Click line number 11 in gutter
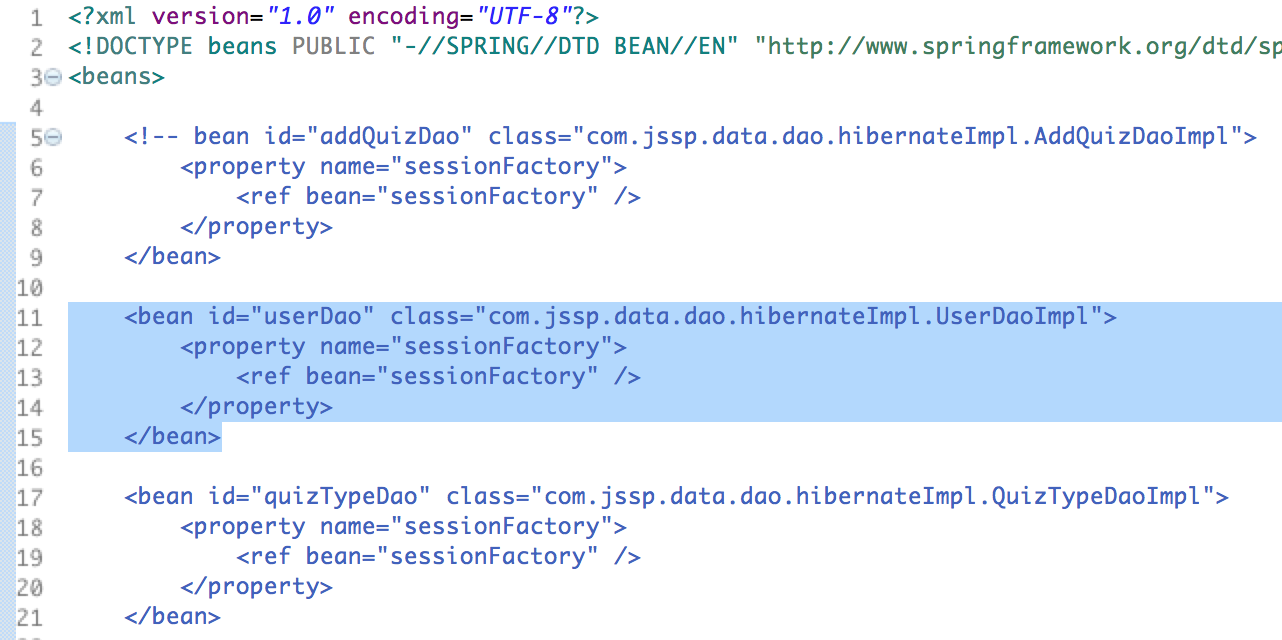 coord(30,317)
